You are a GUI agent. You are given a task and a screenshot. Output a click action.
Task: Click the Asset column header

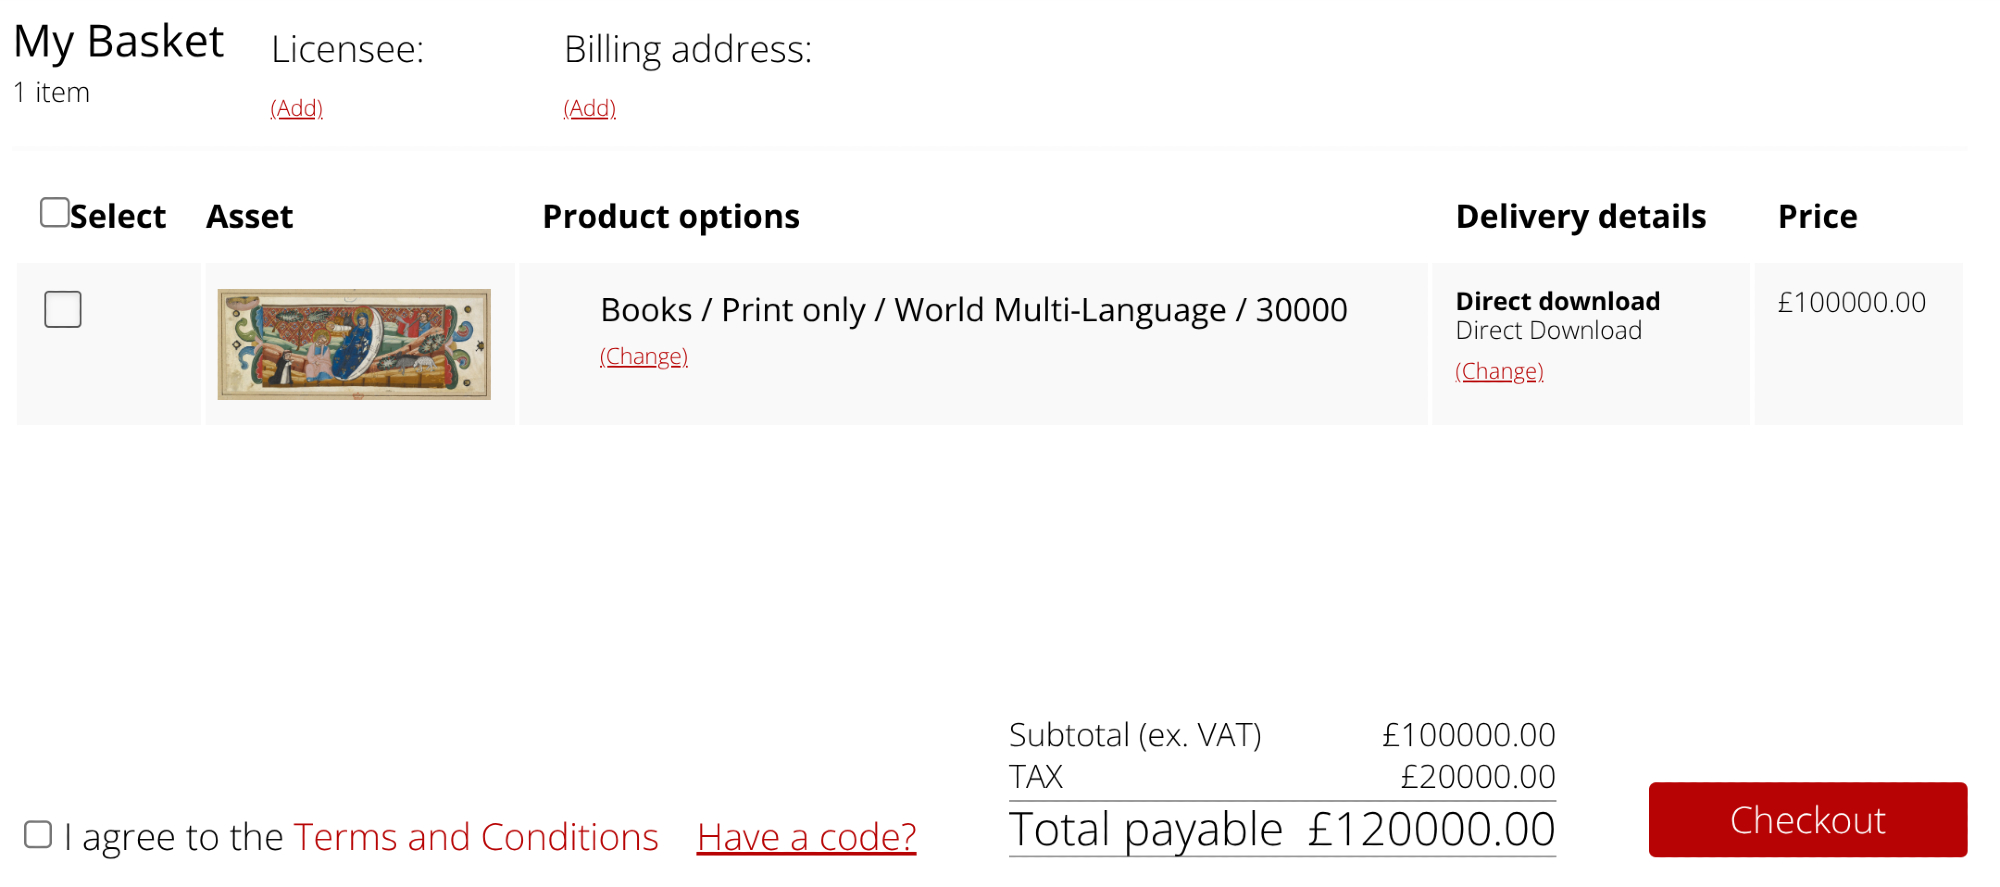tap(249, 217)
